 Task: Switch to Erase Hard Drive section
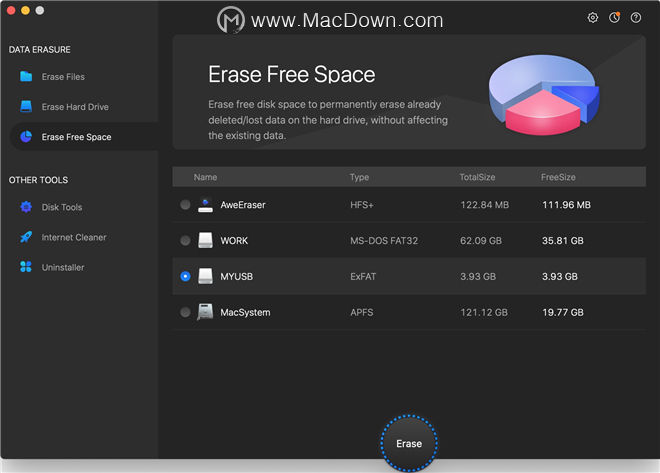point(75,107)
